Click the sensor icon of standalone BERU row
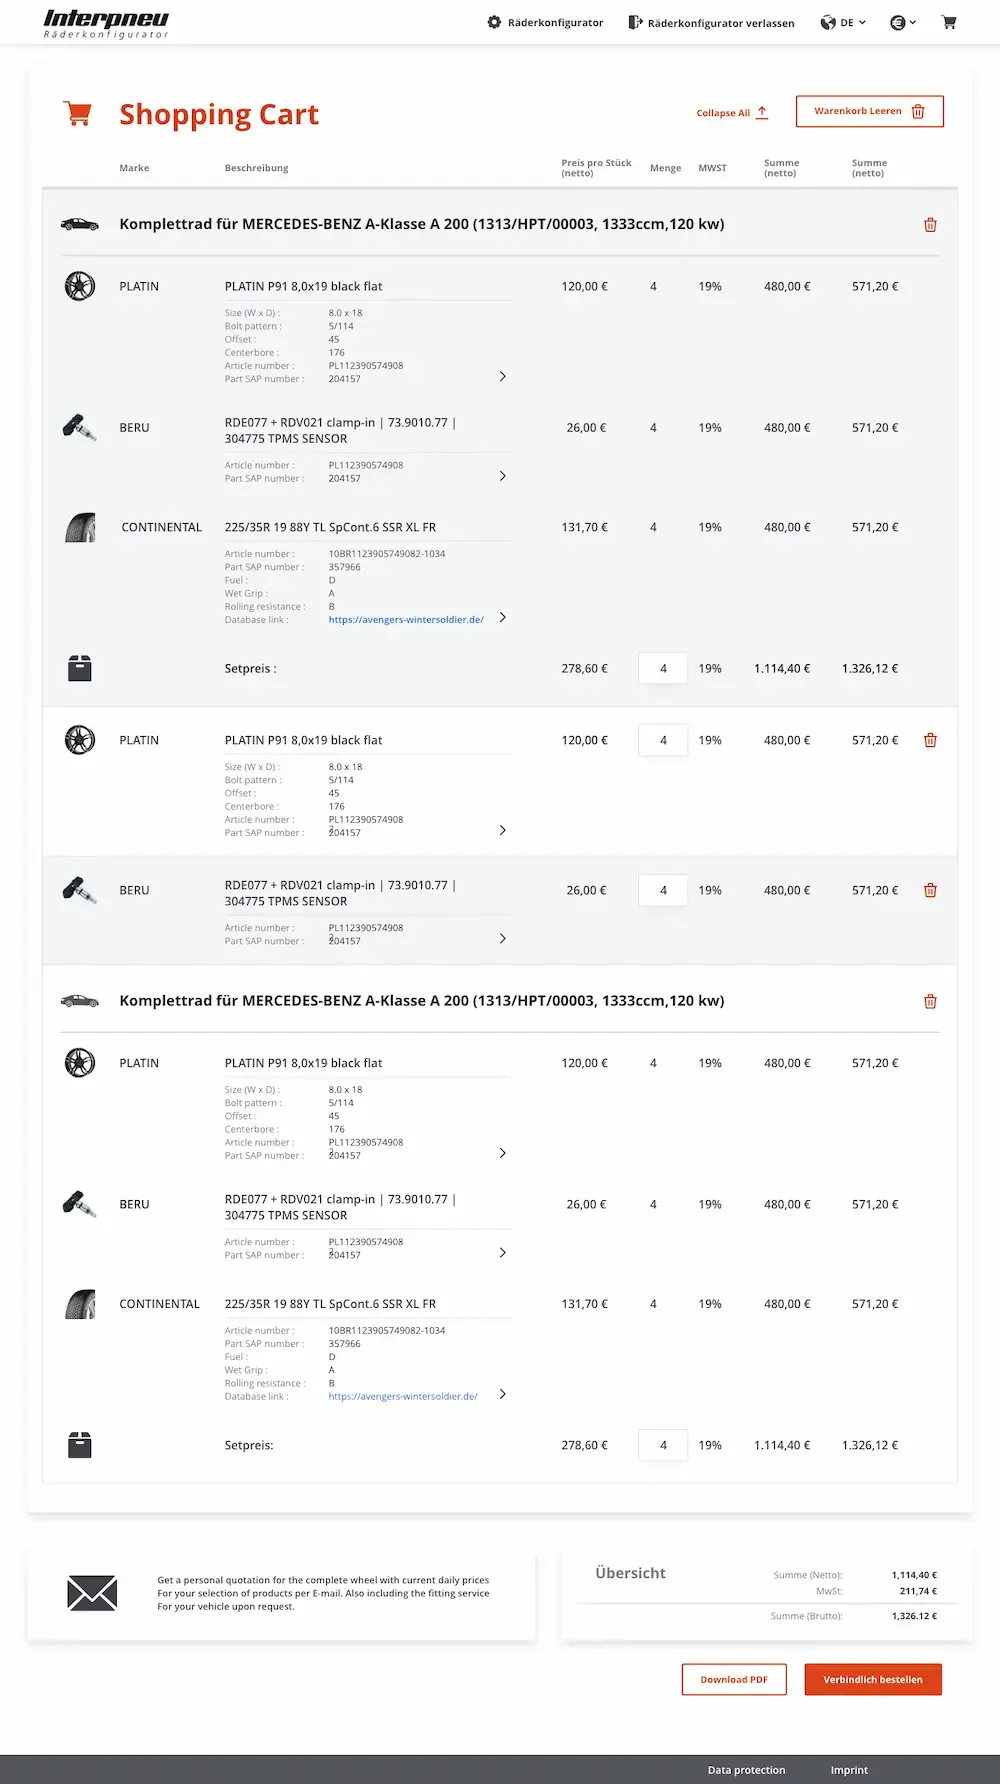 [80, 890]
